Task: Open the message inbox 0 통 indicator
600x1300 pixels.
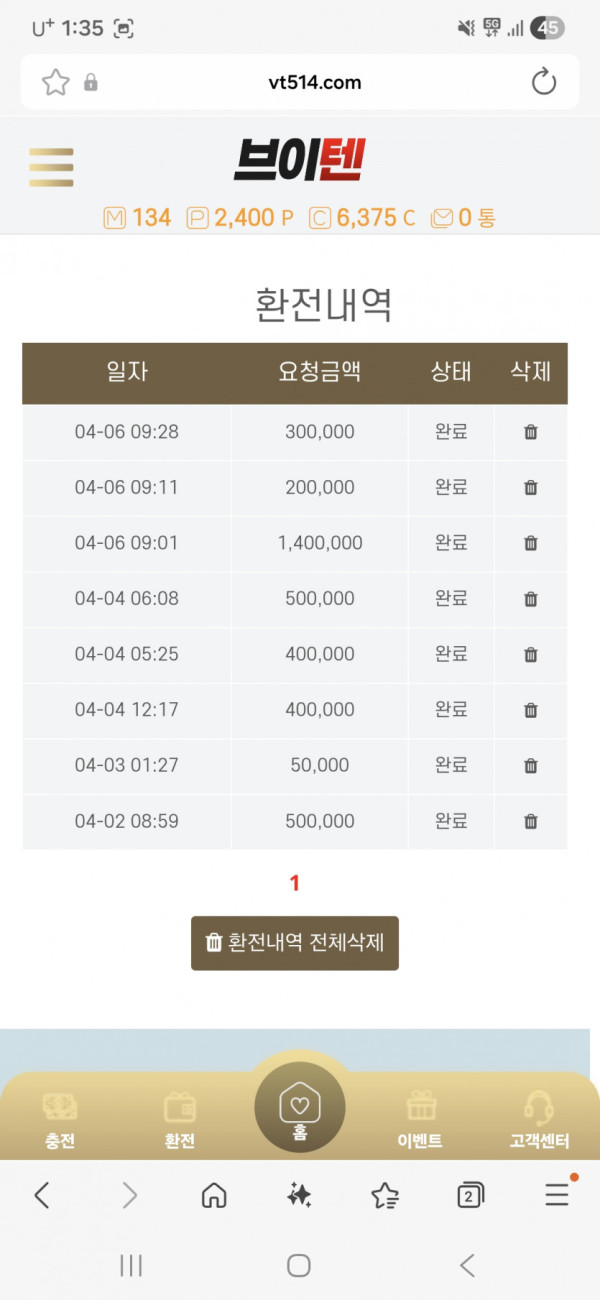Action: click(463, 217)
